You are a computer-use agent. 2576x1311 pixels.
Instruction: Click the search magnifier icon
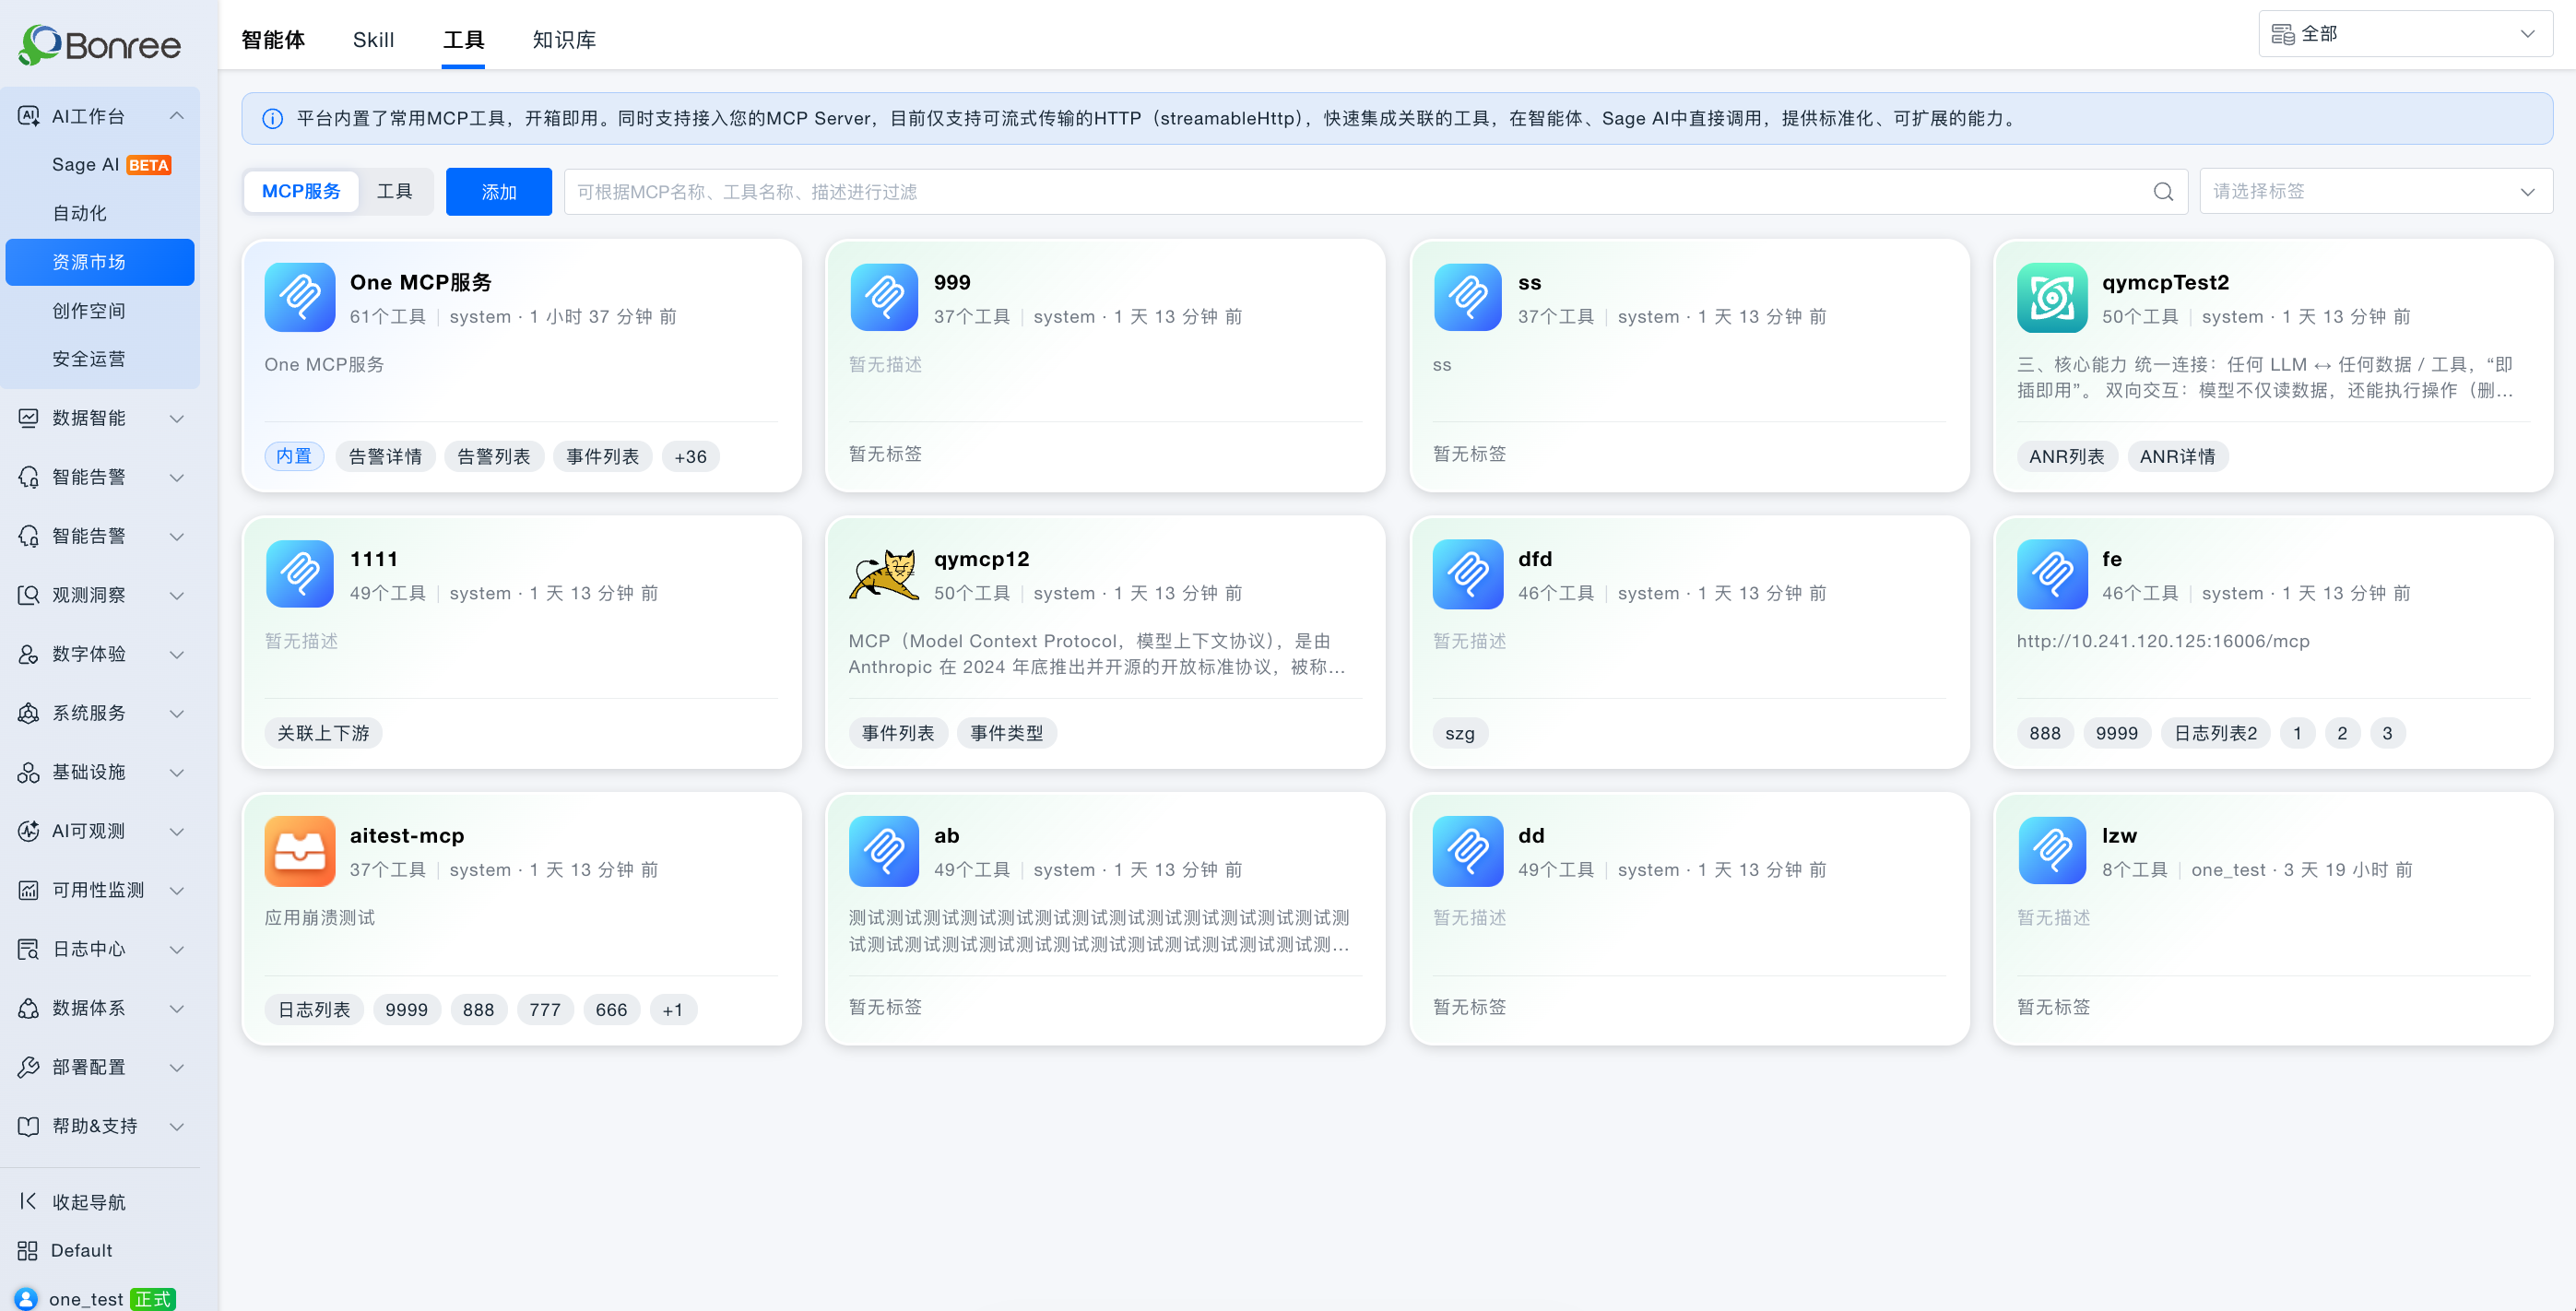click(x=2163, y=192)
